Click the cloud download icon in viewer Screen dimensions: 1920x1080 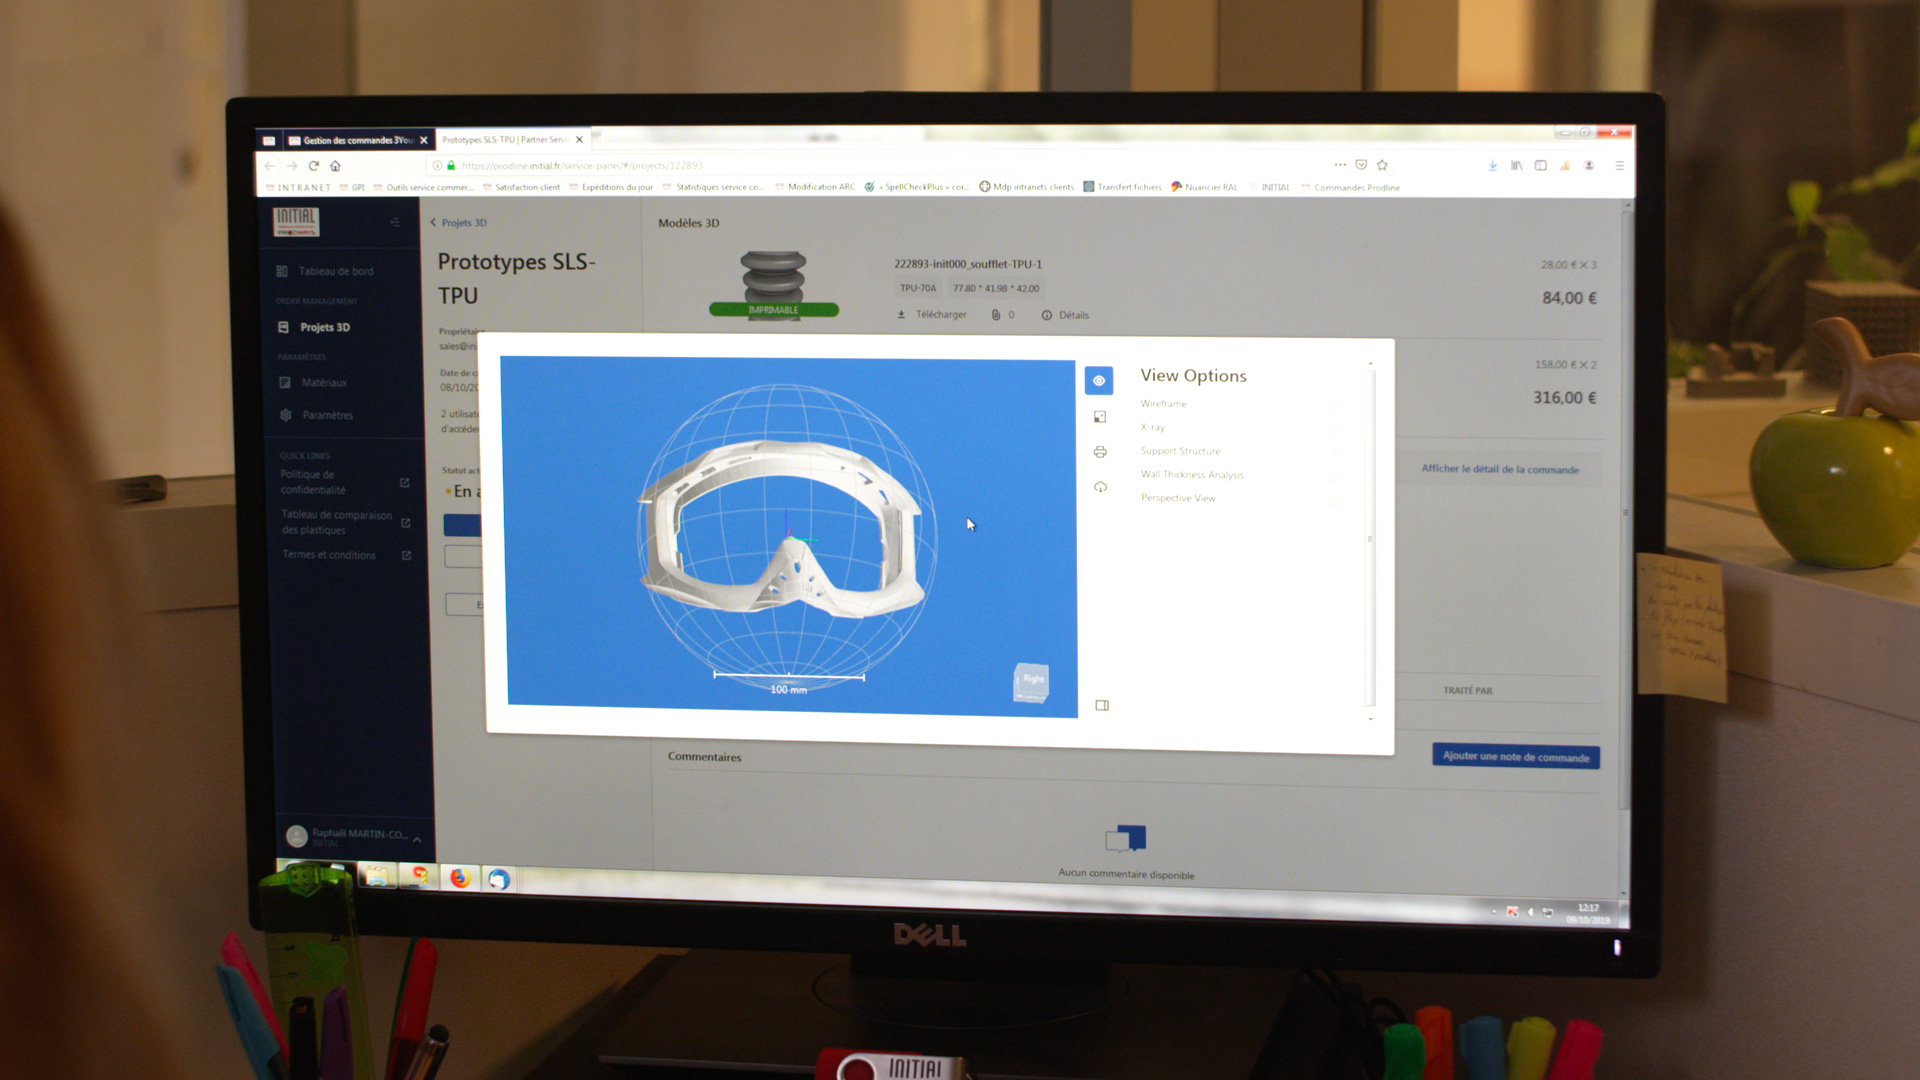[x=1100, y=487]
